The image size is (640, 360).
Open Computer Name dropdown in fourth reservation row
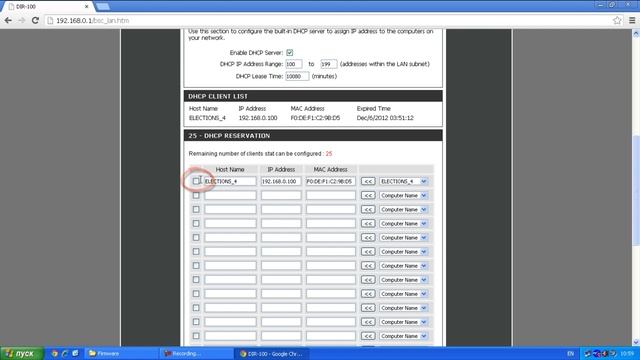point(404,224)
